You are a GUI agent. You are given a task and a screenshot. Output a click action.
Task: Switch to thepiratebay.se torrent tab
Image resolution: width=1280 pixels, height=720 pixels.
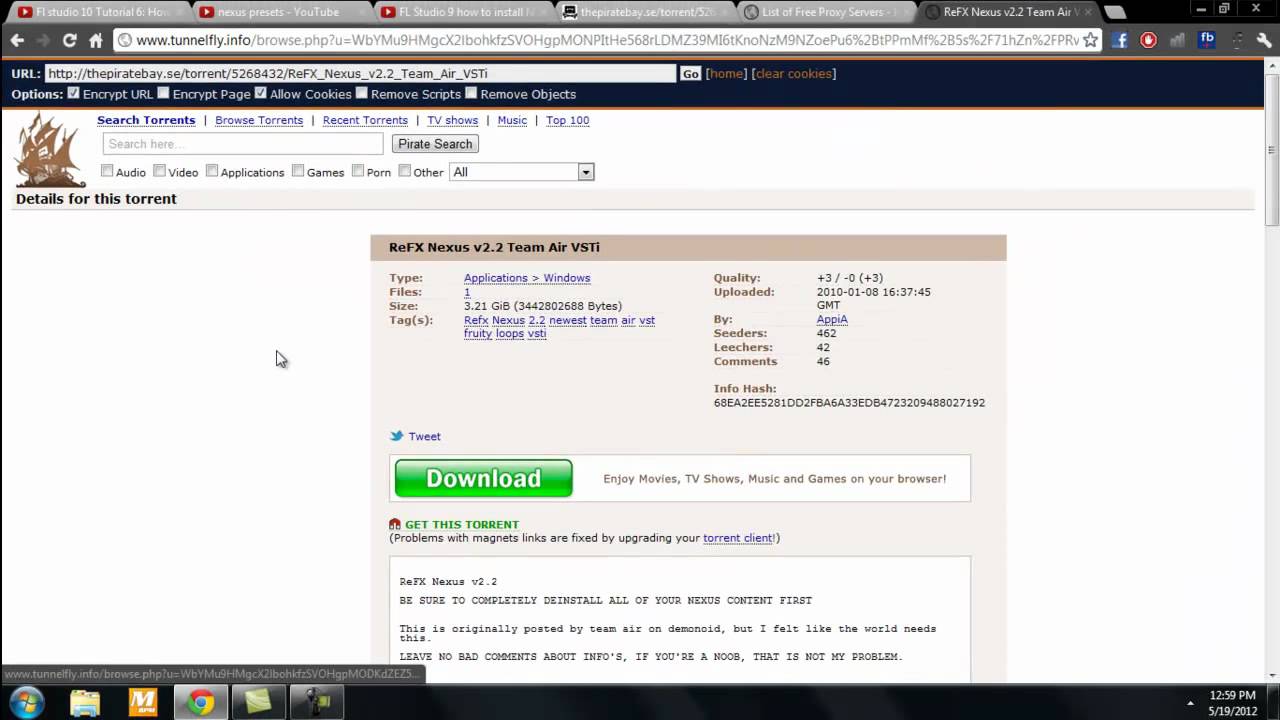point(644,12)
